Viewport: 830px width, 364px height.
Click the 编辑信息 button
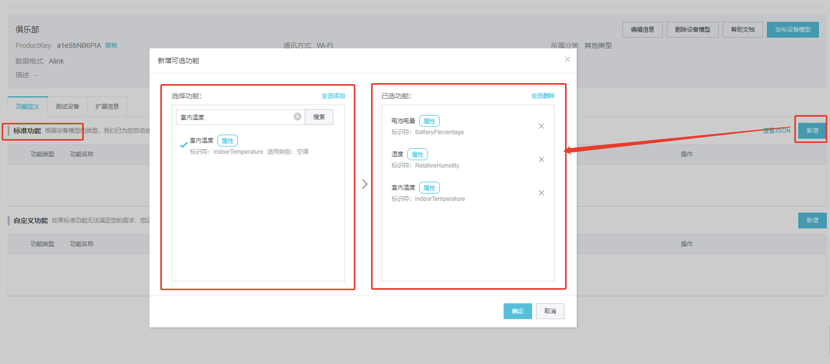click(x=642, y=30)
